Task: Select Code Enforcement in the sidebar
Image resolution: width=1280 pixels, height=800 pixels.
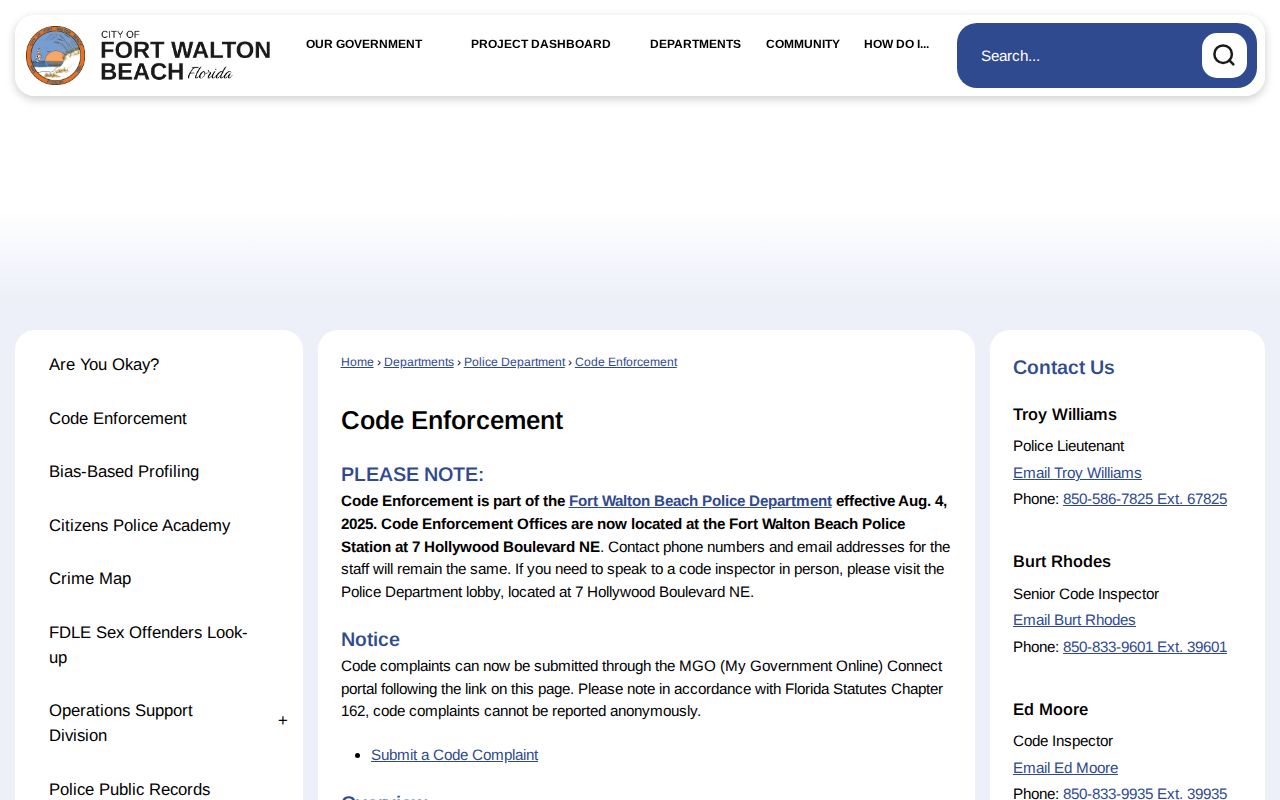Action: (x=118, y=419)
